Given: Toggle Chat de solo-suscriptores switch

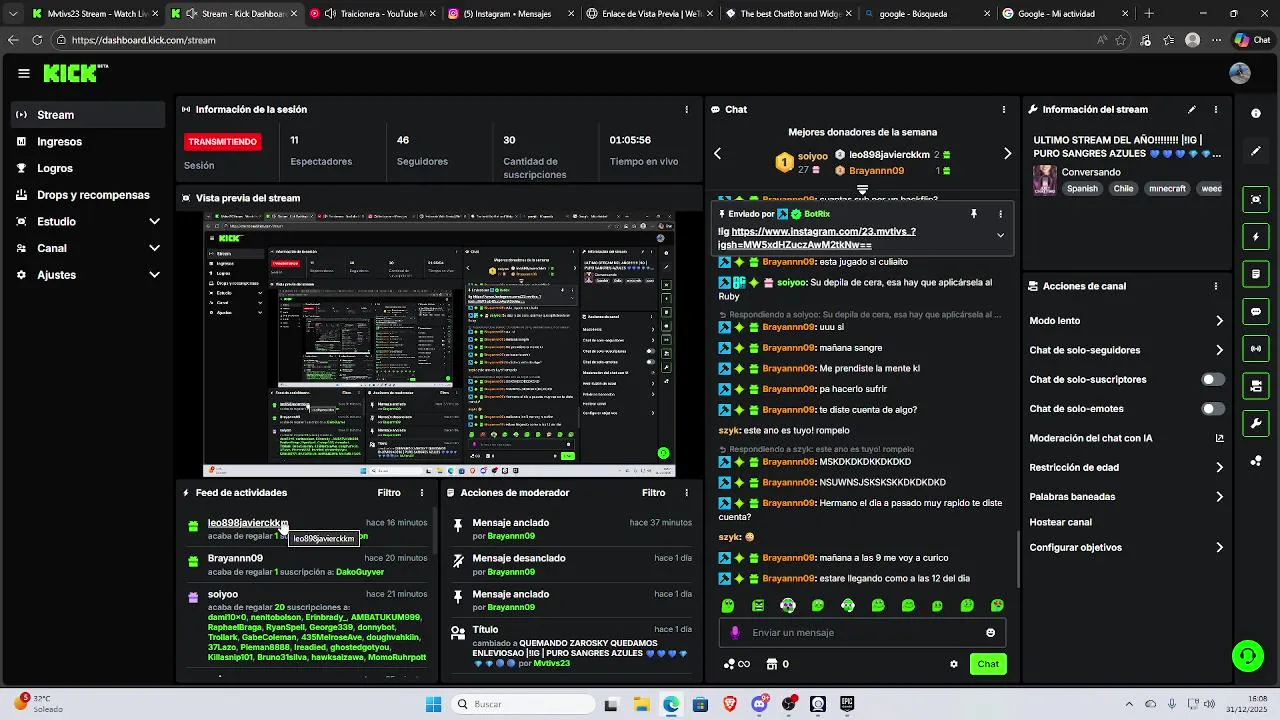Looking at the screenshot, I should click(1212, 380).
